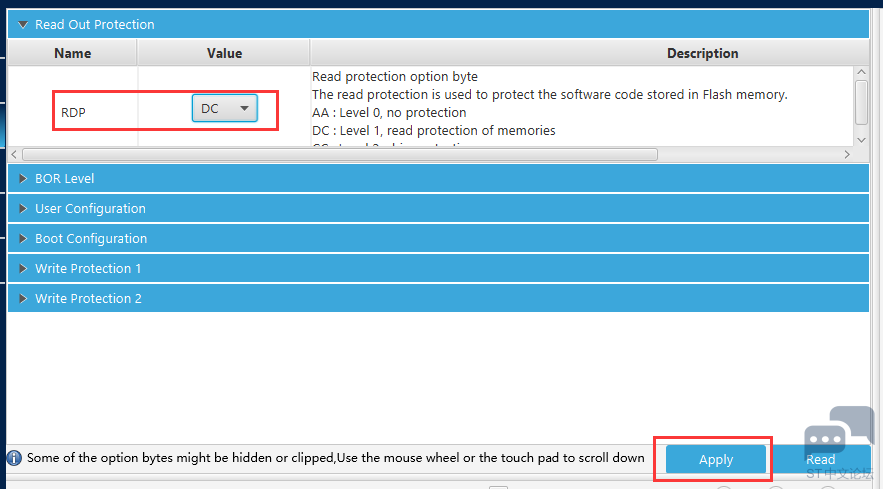The height and width of the screenshot is (489, 883).
Task: Click the Value column header
Action: [224, 53]
